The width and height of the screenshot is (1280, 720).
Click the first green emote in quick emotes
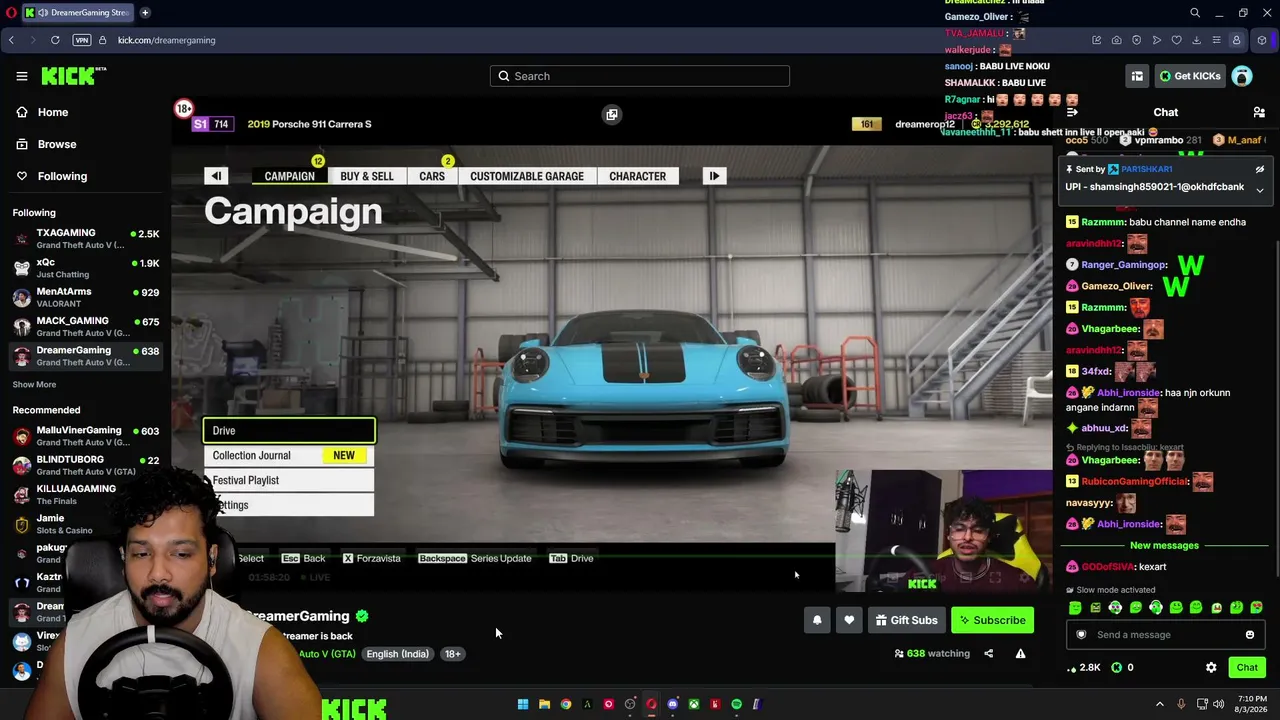1075,607
